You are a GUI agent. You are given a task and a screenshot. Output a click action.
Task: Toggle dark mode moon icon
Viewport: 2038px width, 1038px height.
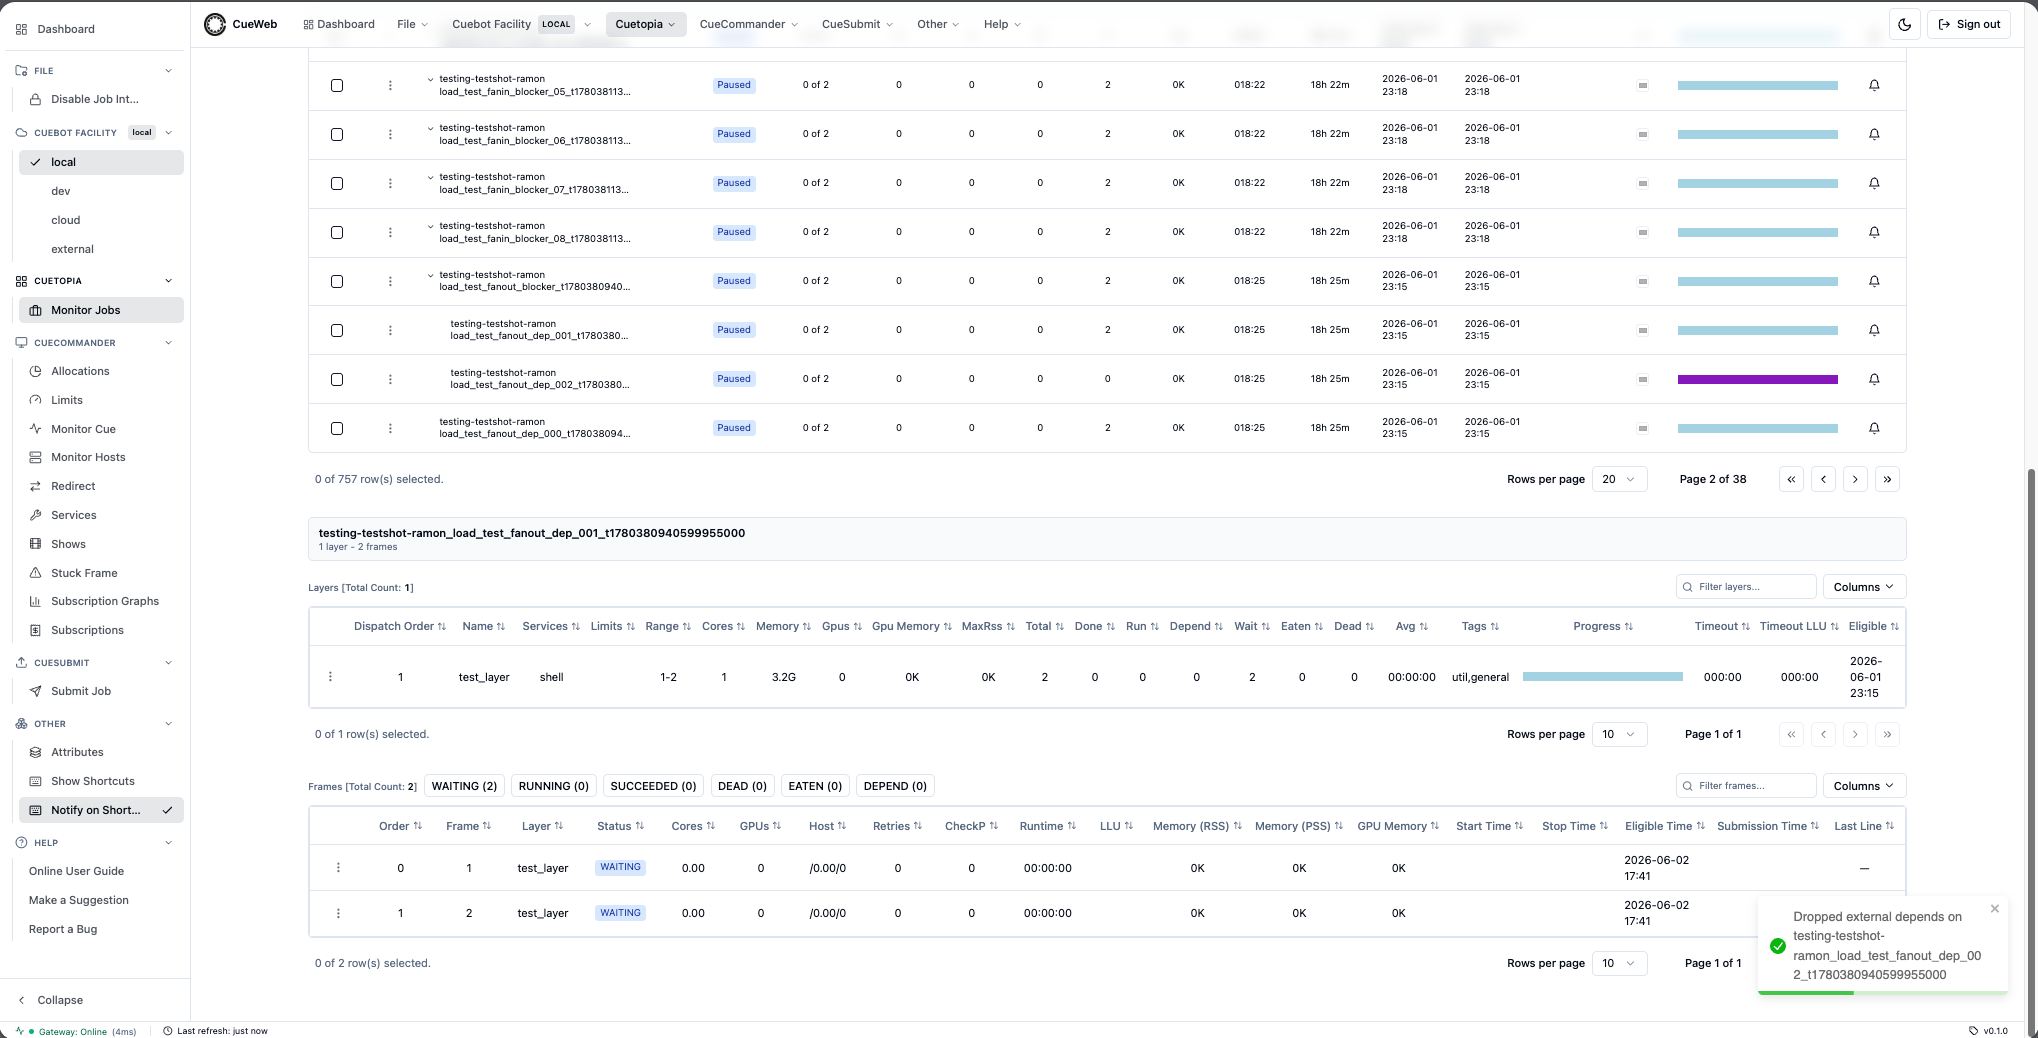tap(1904, 24)
